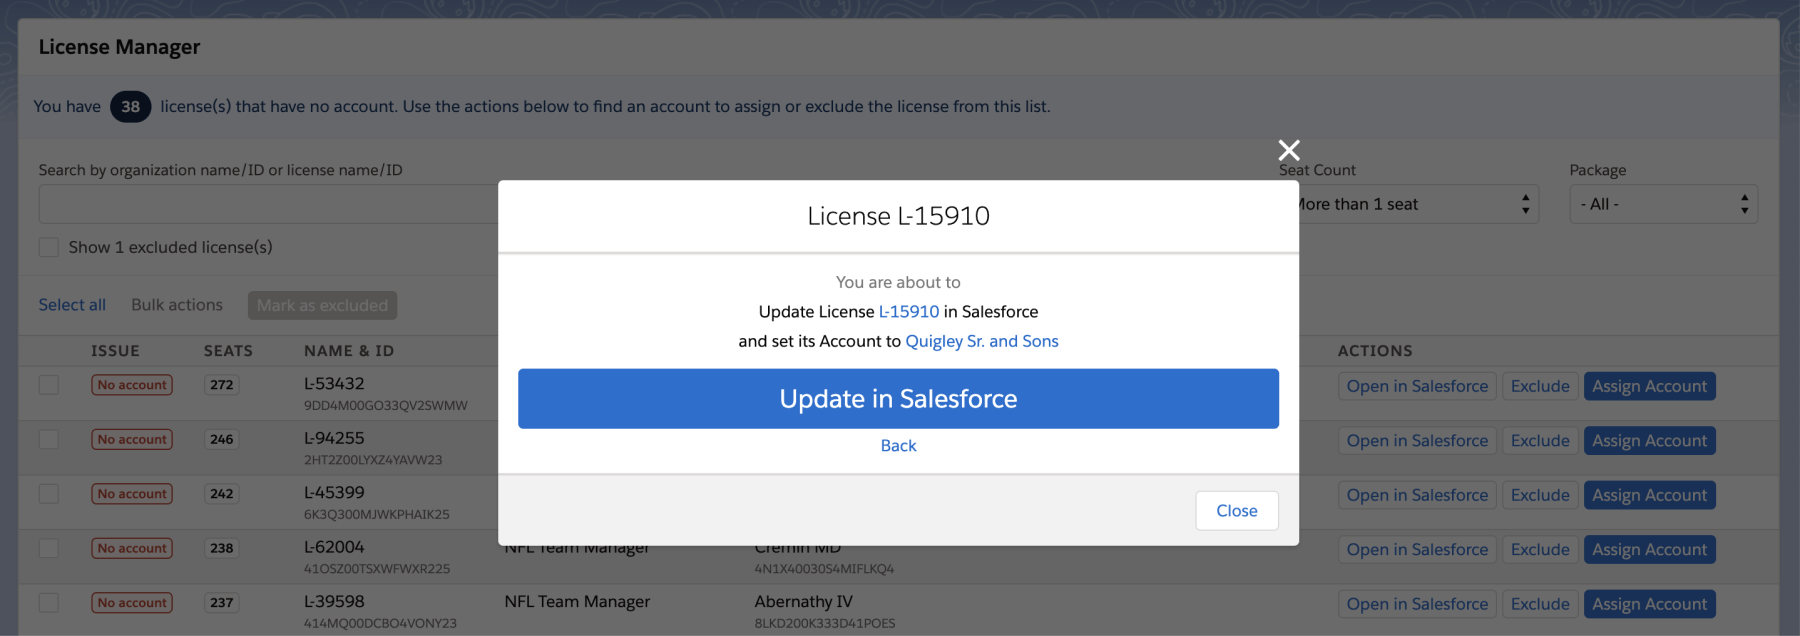Click the No account badge for L-94255
The height and width of the screenshot is (636, 1800).
tap(132, 440)
